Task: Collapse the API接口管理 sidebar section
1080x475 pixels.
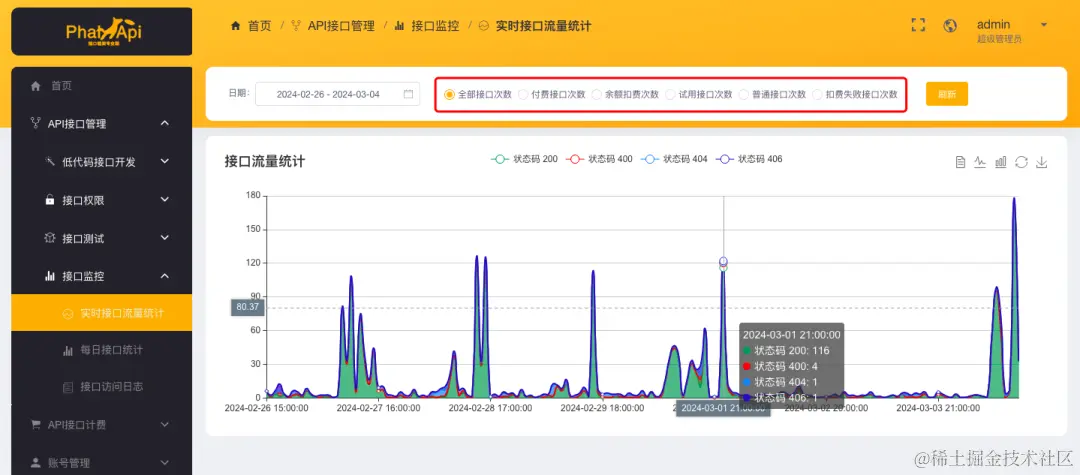Action: pyautogui.click(x=165, y=124)
